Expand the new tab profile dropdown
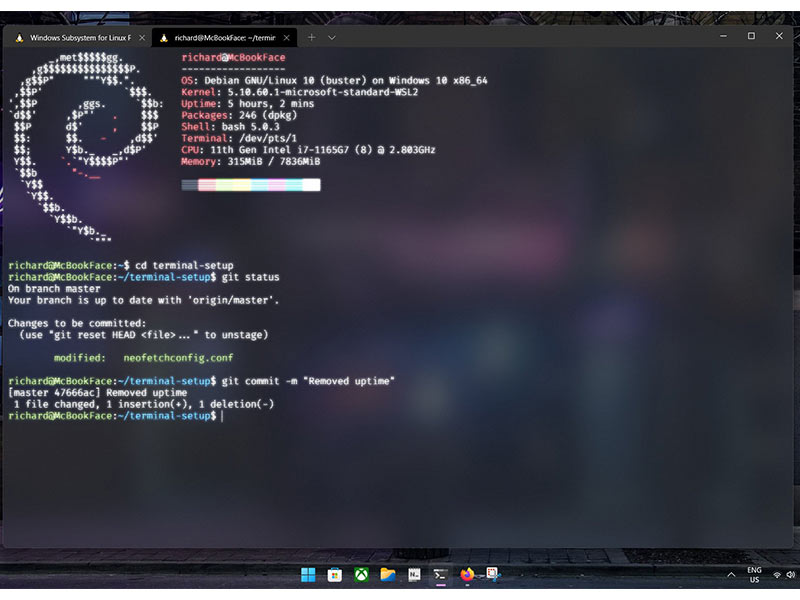 332,37
